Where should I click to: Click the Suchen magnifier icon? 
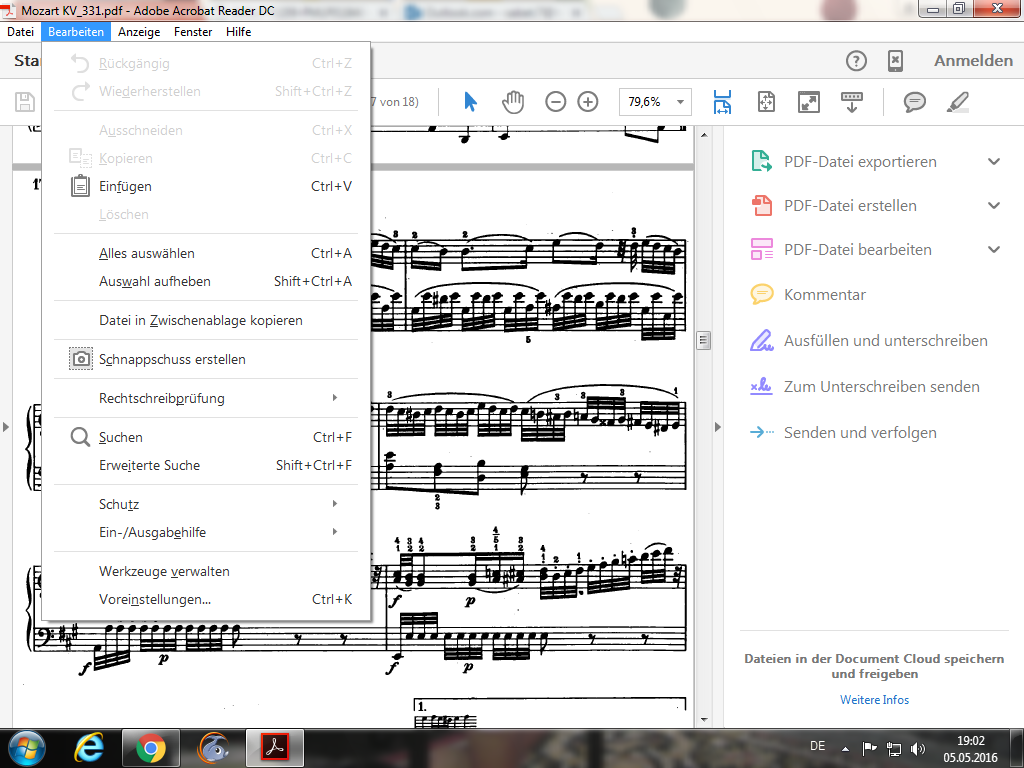point(80,437)
